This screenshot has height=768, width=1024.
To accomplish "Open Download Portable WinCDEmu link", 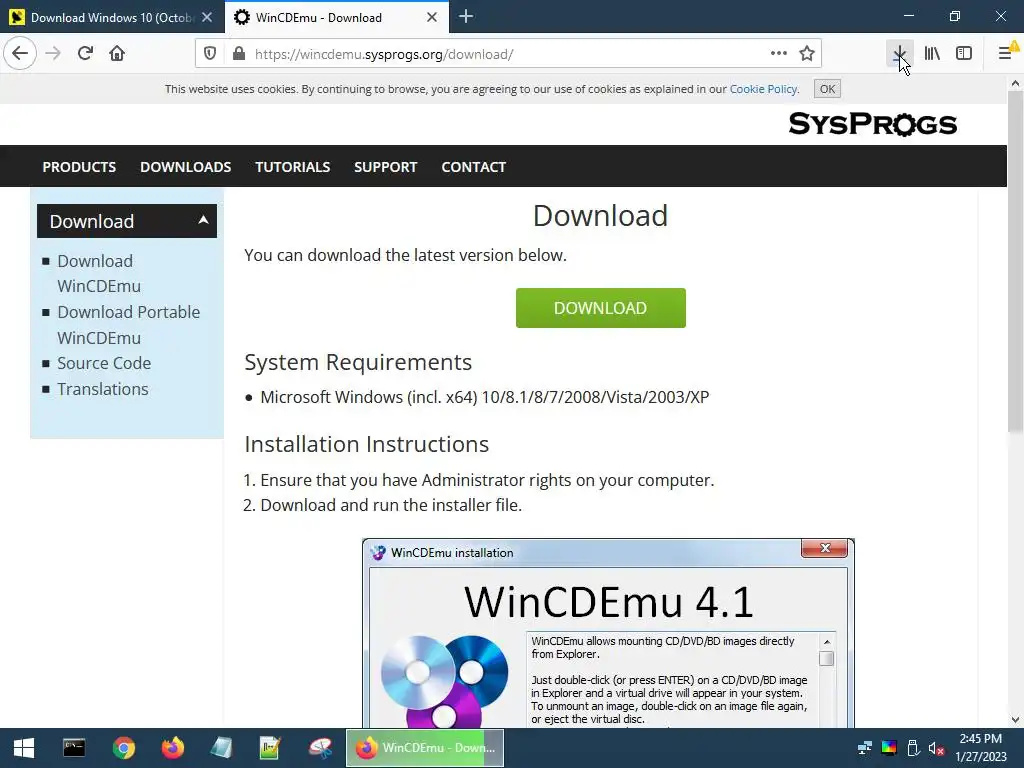I will tap(128, 325).
